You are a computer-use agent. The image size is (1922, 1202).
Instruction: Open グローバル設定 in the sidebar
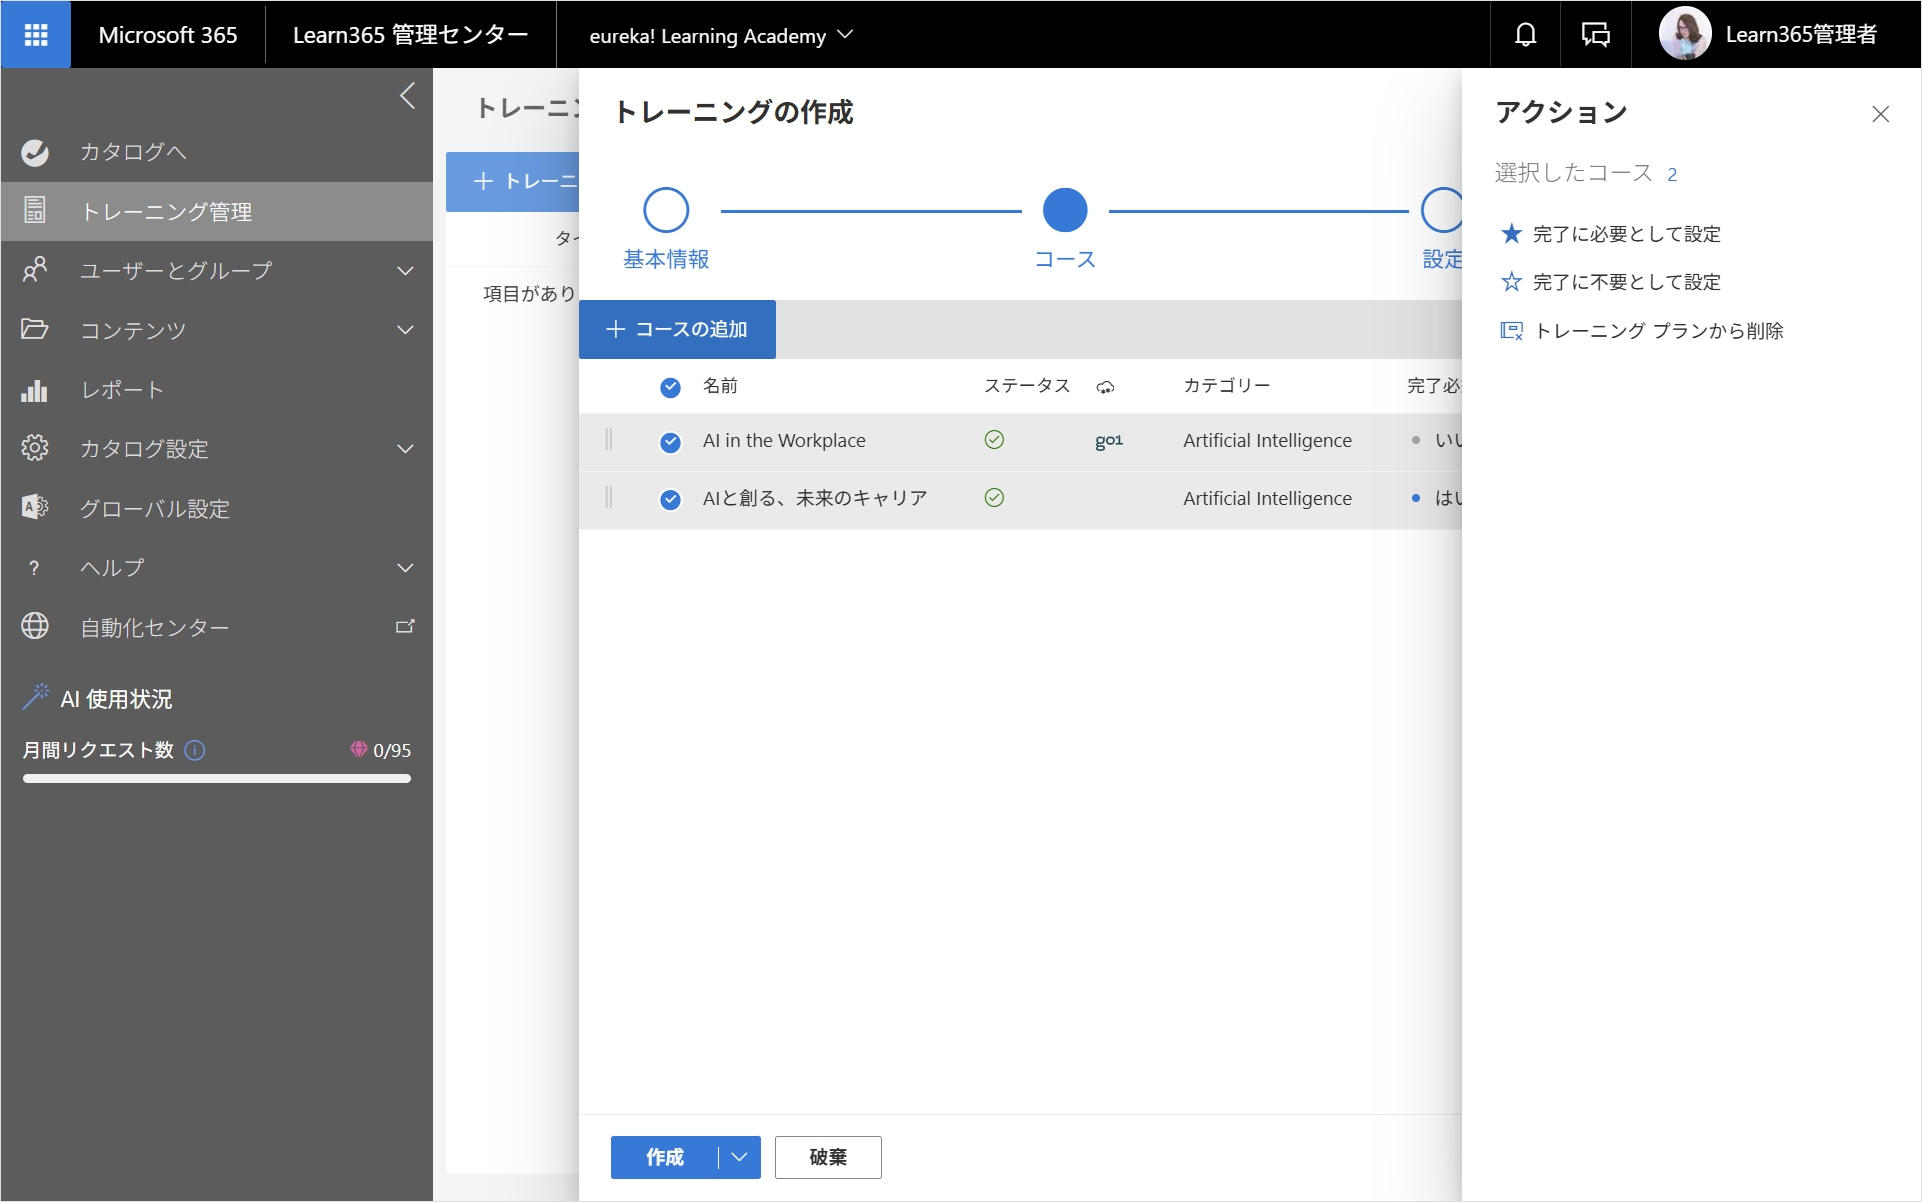217,508
